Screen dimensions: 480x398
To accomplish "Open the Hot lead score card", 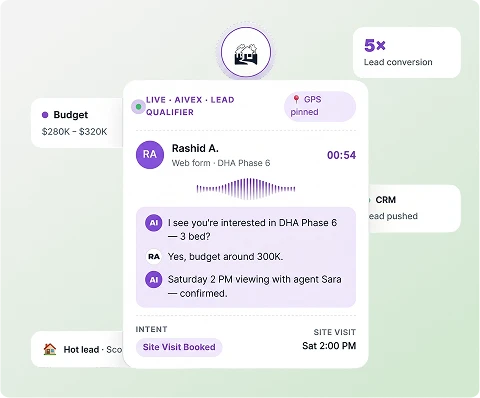I will (x=77, y=349).
